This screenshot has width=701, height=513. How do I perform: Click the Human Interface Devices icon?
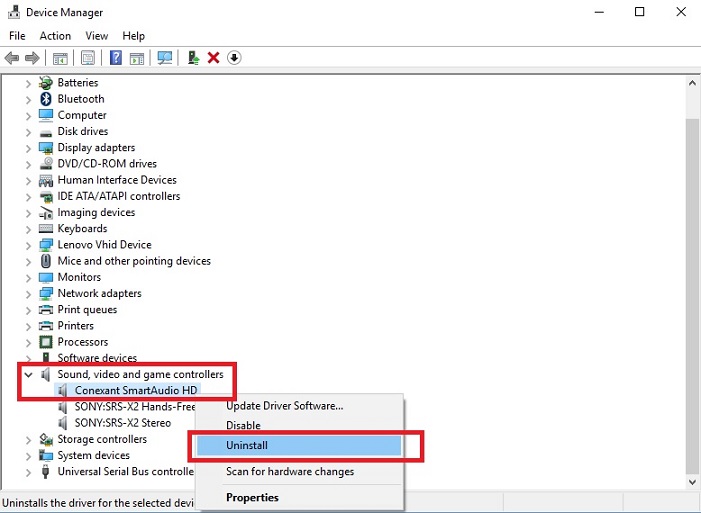tap(46, 180)
